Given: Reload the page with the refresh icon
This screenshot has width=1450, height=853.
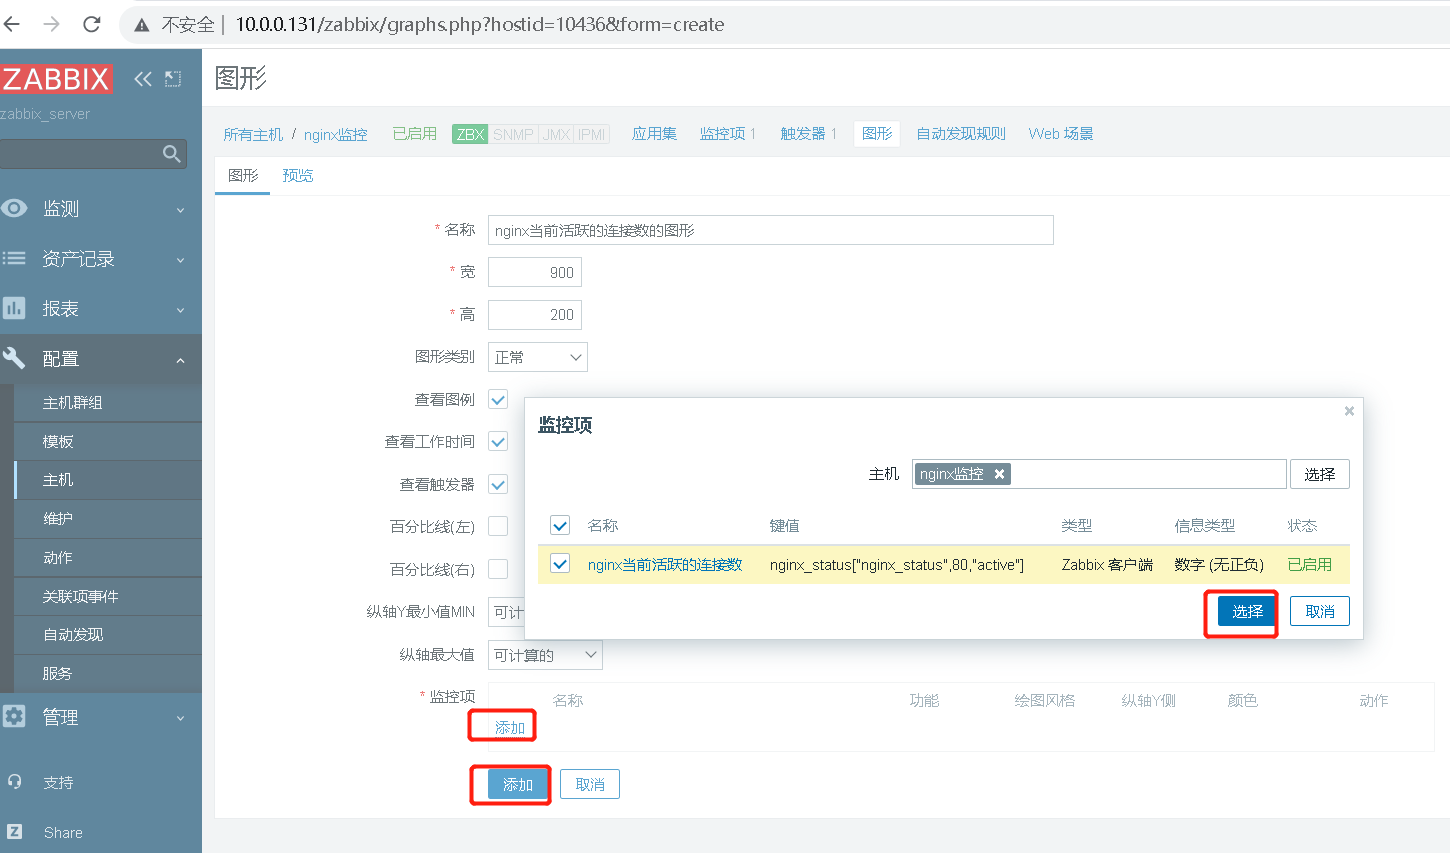Looking at the screenshot, I should (x=92, y=24).
